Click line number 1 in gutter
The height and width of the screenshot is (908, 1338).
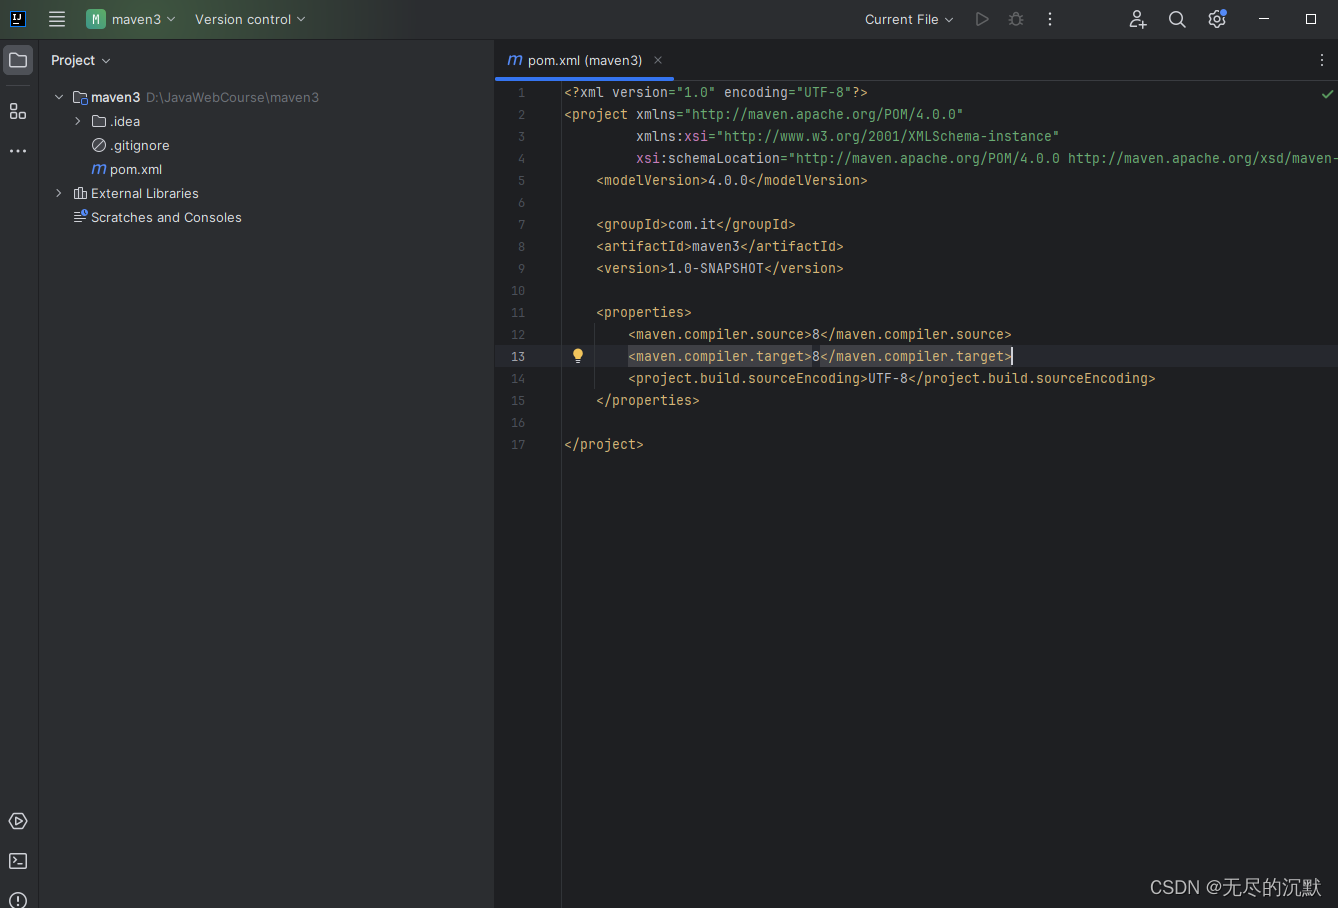pos(521,92)
